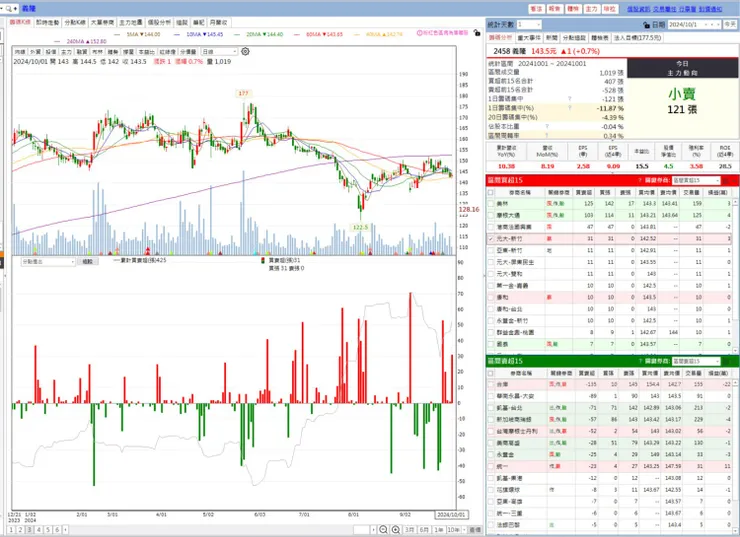Image resolution: width=740 pixels, height=537 pixels.
Task: Tick the select-all checkbox in the sell table header
Action: [491, 373]
